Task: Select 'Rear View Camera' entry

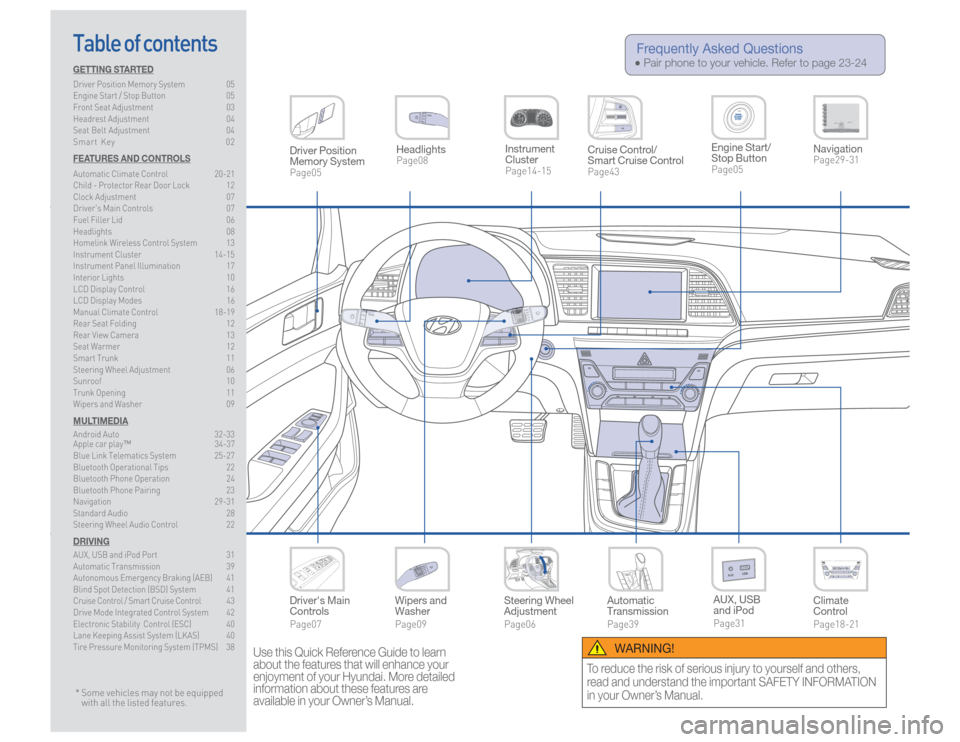Action: click(x=154, y=335)
